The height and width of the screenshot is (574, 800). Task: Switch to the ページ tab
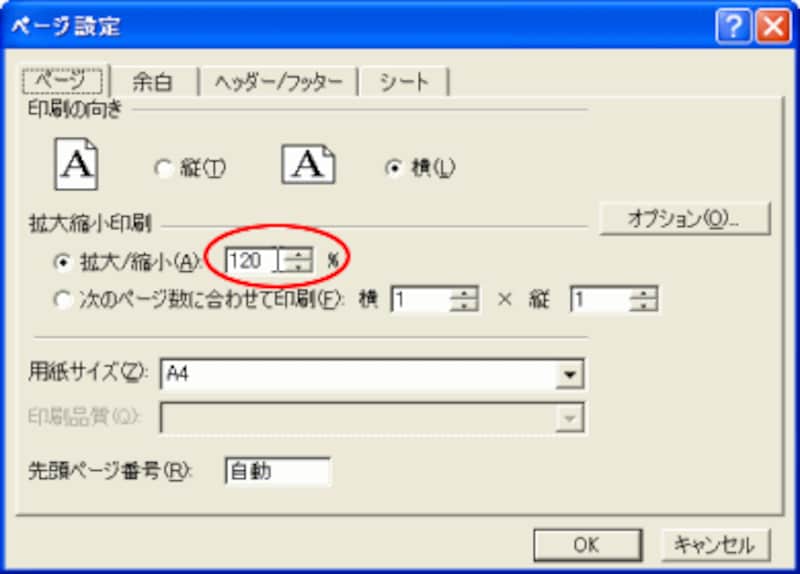(62, 80)
